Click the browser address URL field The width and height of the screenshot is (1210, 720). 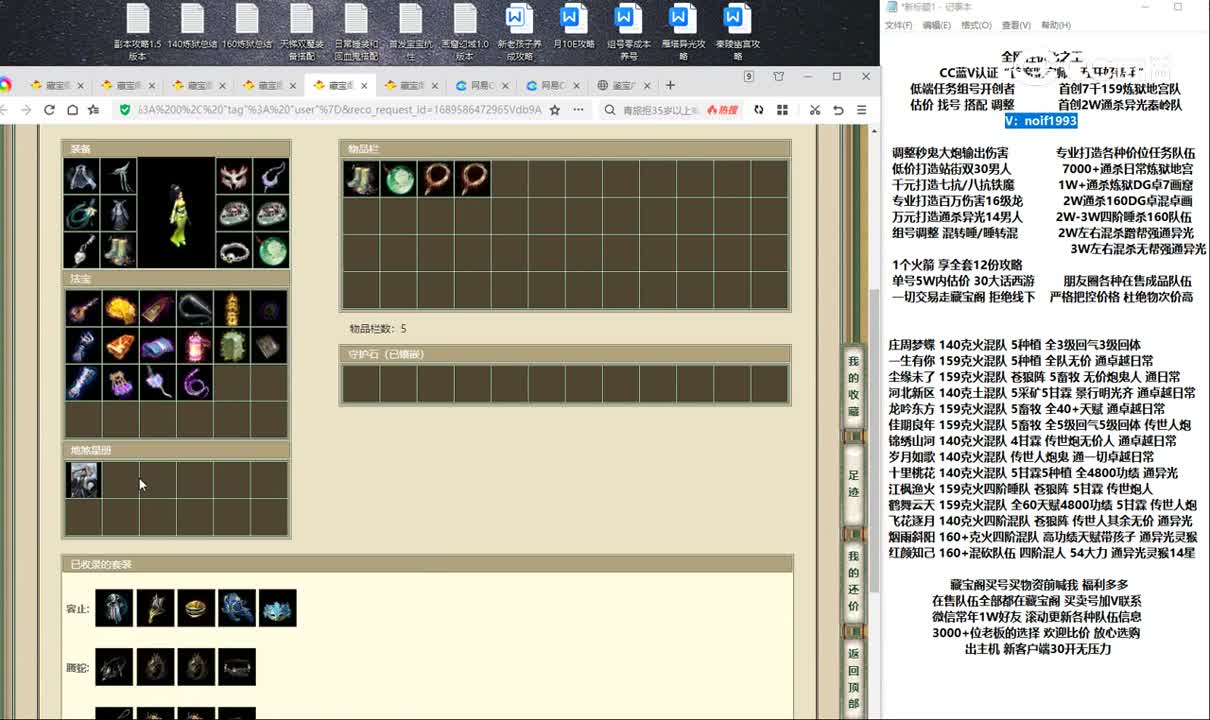pyautogui.click(x=340, y=110)
